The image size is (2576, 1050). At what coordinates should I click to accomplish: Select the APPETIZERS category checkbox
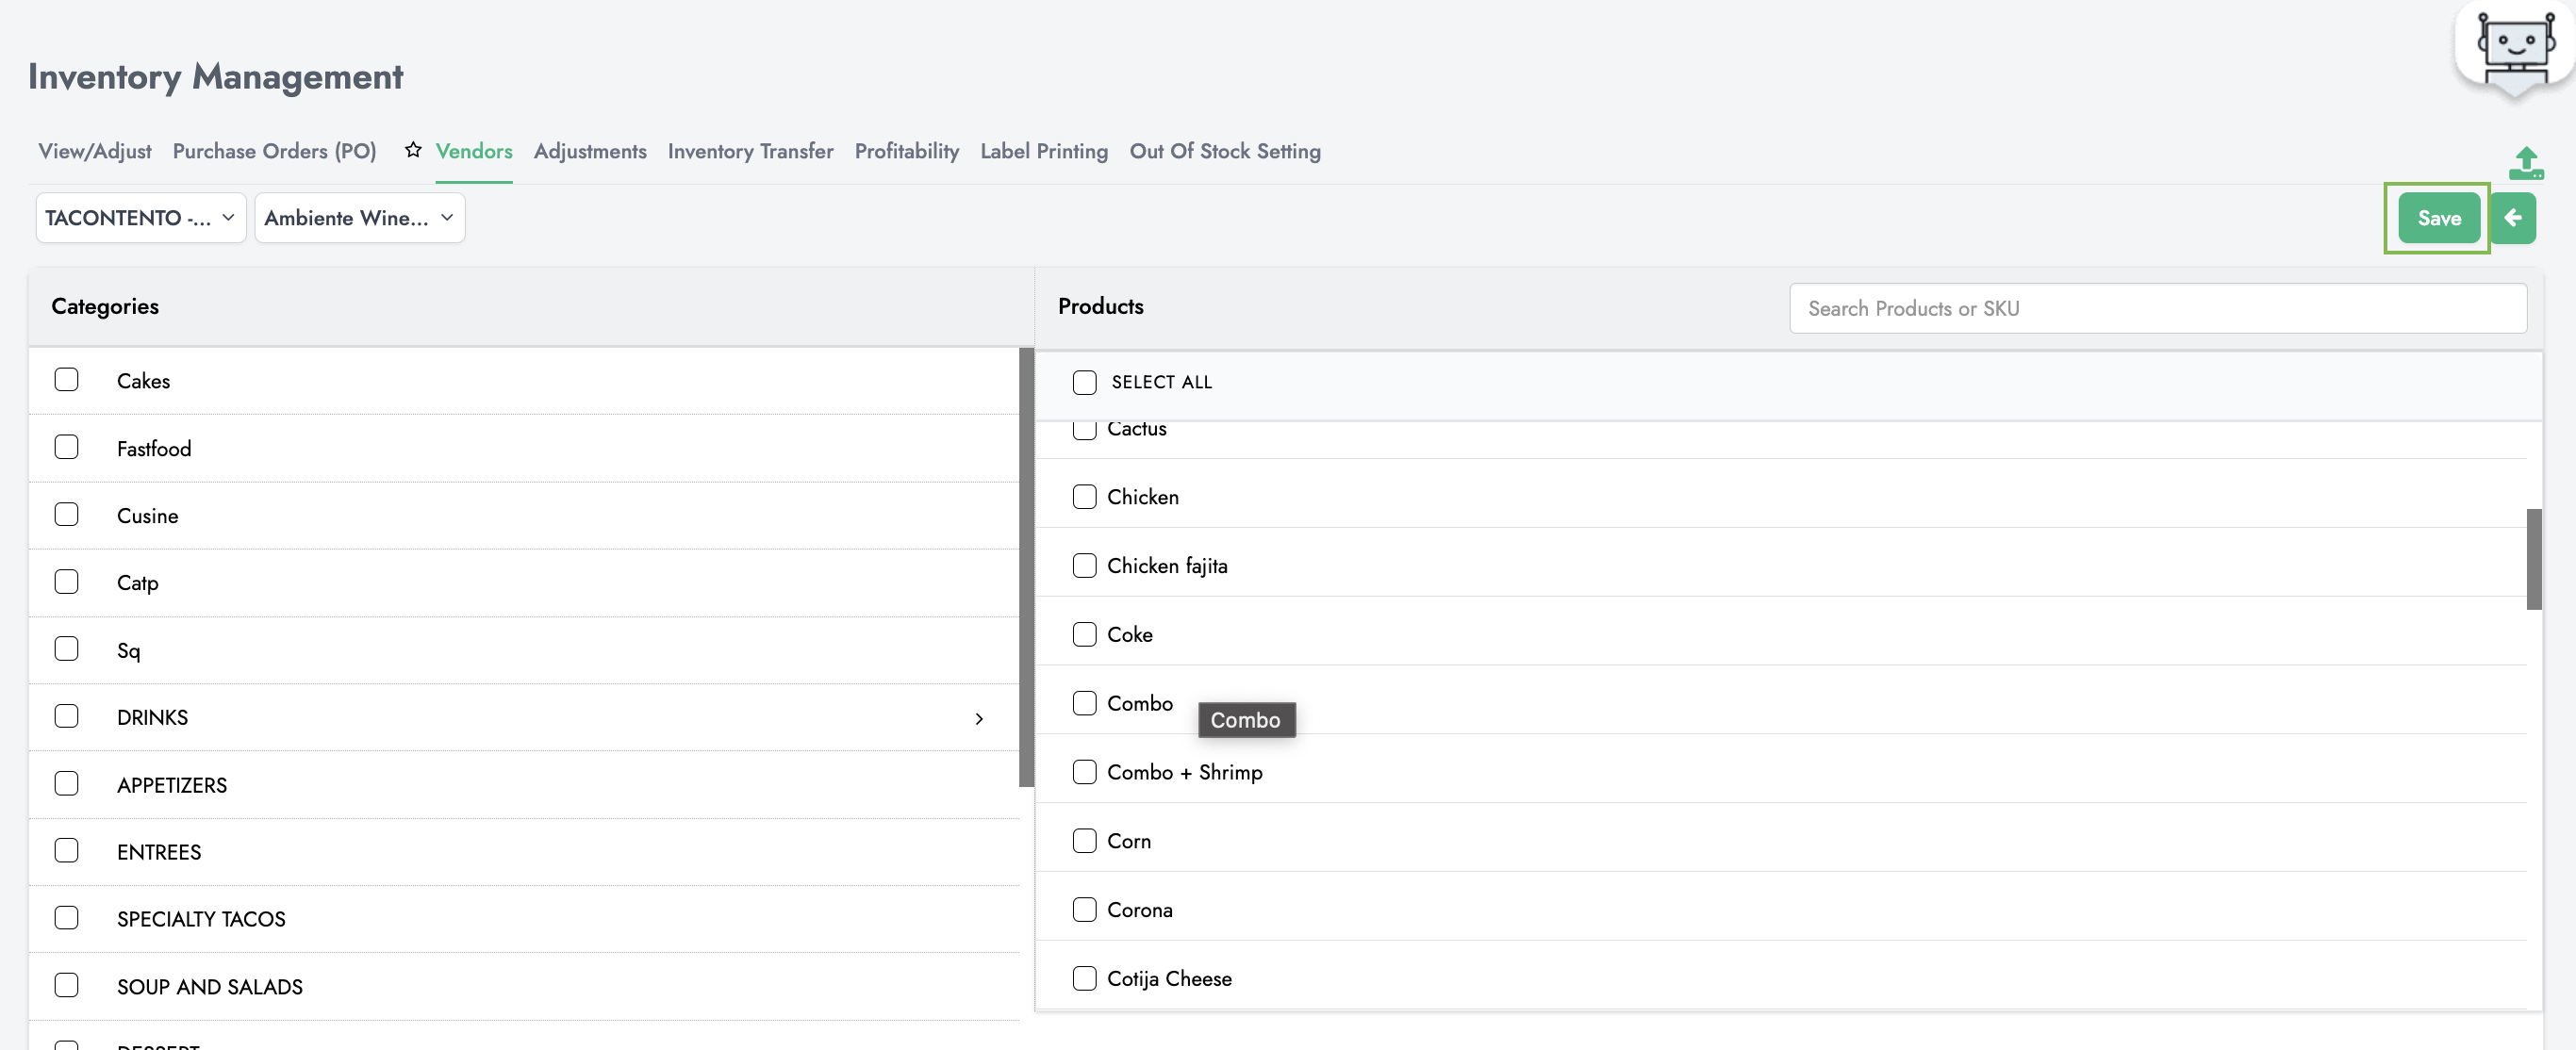[x=66, y=784]
